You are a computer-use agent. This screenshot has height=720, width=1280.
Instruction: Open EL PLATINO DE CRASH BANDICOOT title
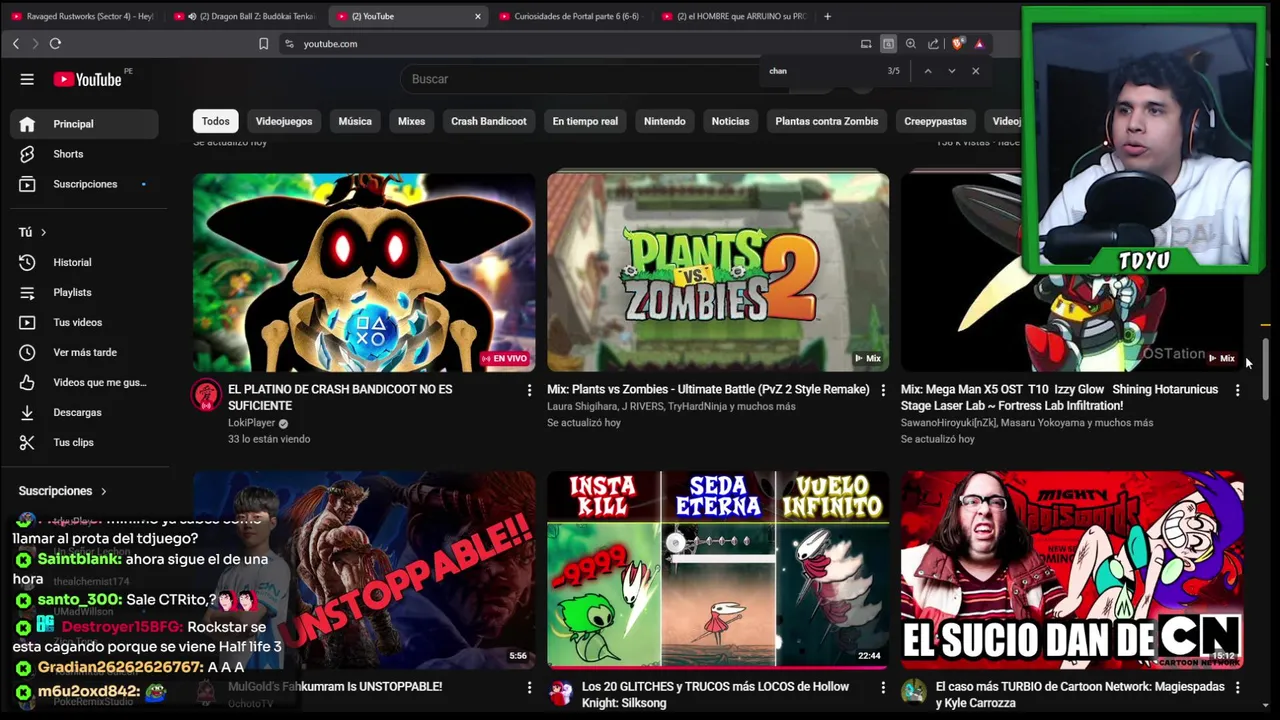[340, 397]
